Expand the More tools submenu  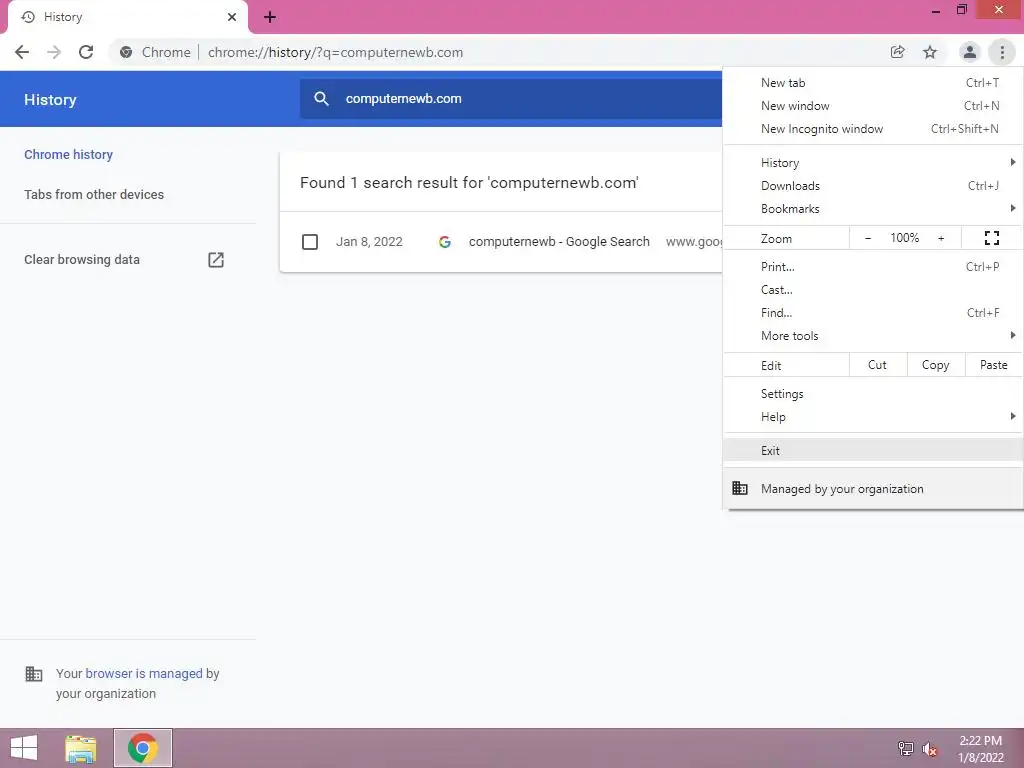coord(873,336)
